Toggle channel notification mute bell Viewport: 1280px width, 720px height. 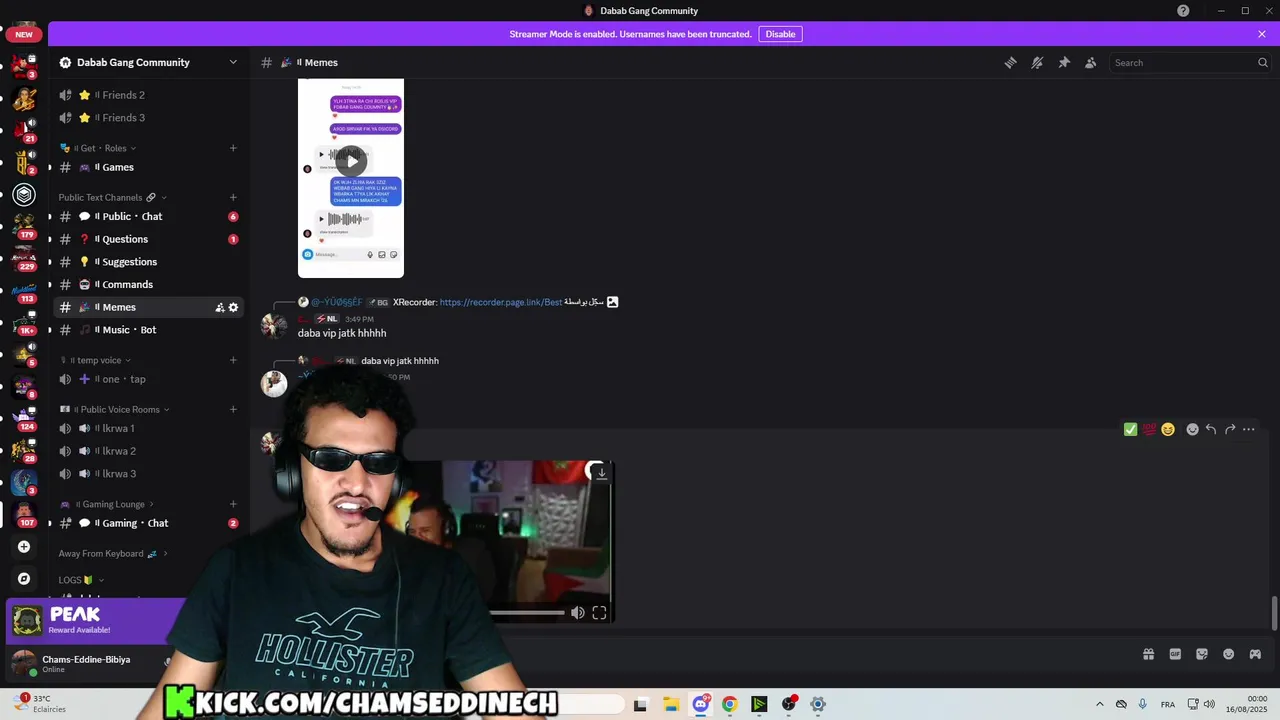tap(1037, 62)
